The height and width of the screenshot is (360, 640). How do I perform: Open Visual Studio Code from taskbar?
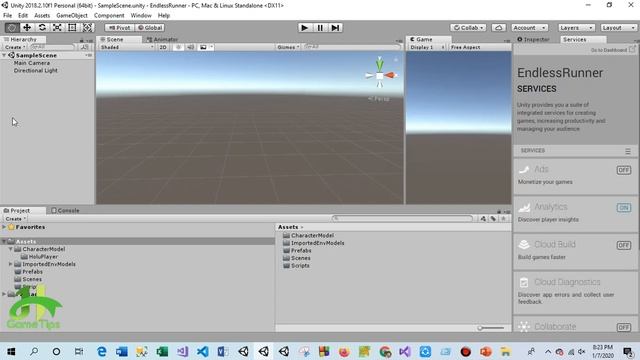pos(202,351)
